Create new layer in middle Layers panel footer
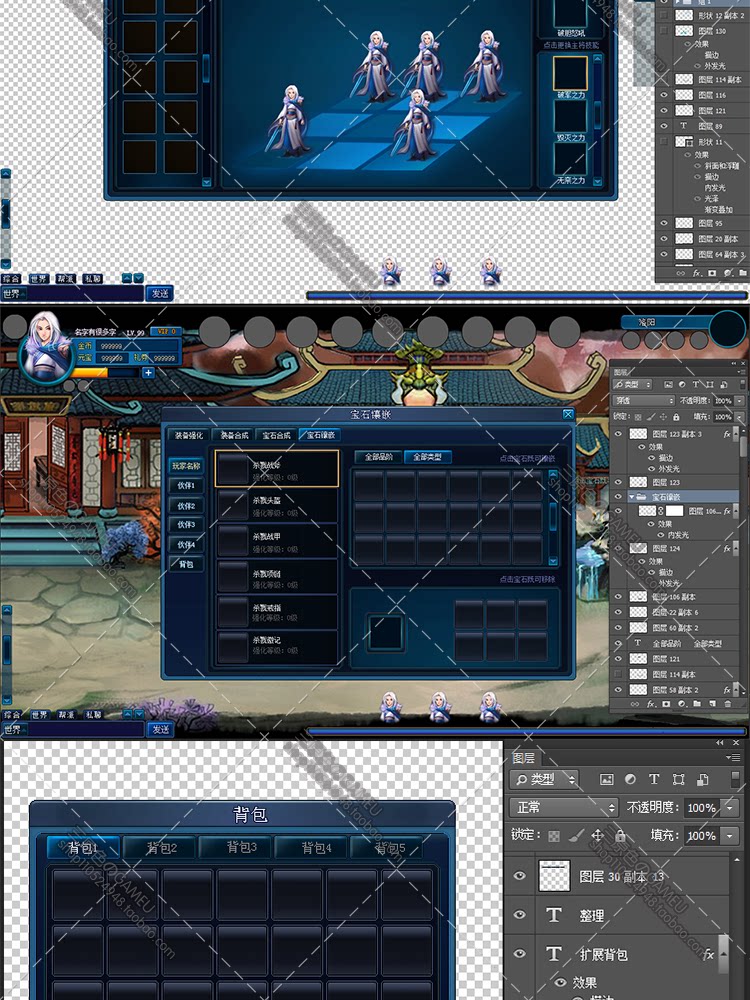This screenshot has width=750, height=1000. pyautogui.click(x=712, y=704)
